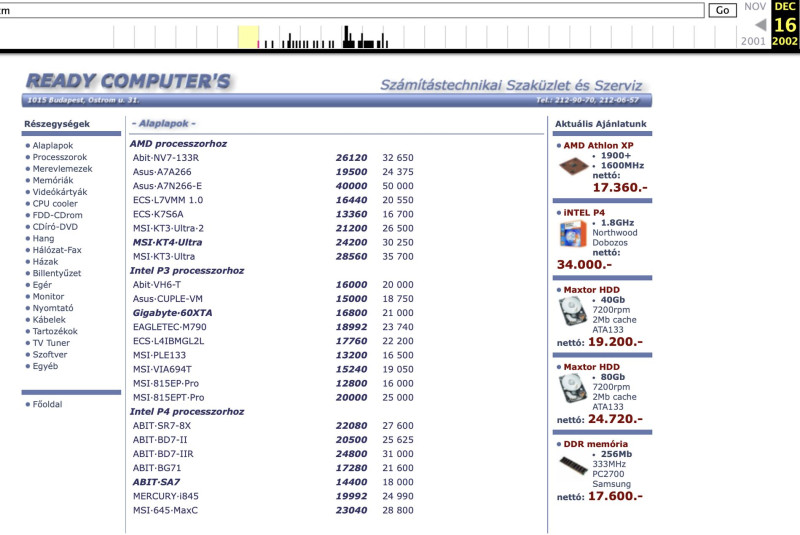
Task: Open the Alaplapok category
Action: pos(53,146)
